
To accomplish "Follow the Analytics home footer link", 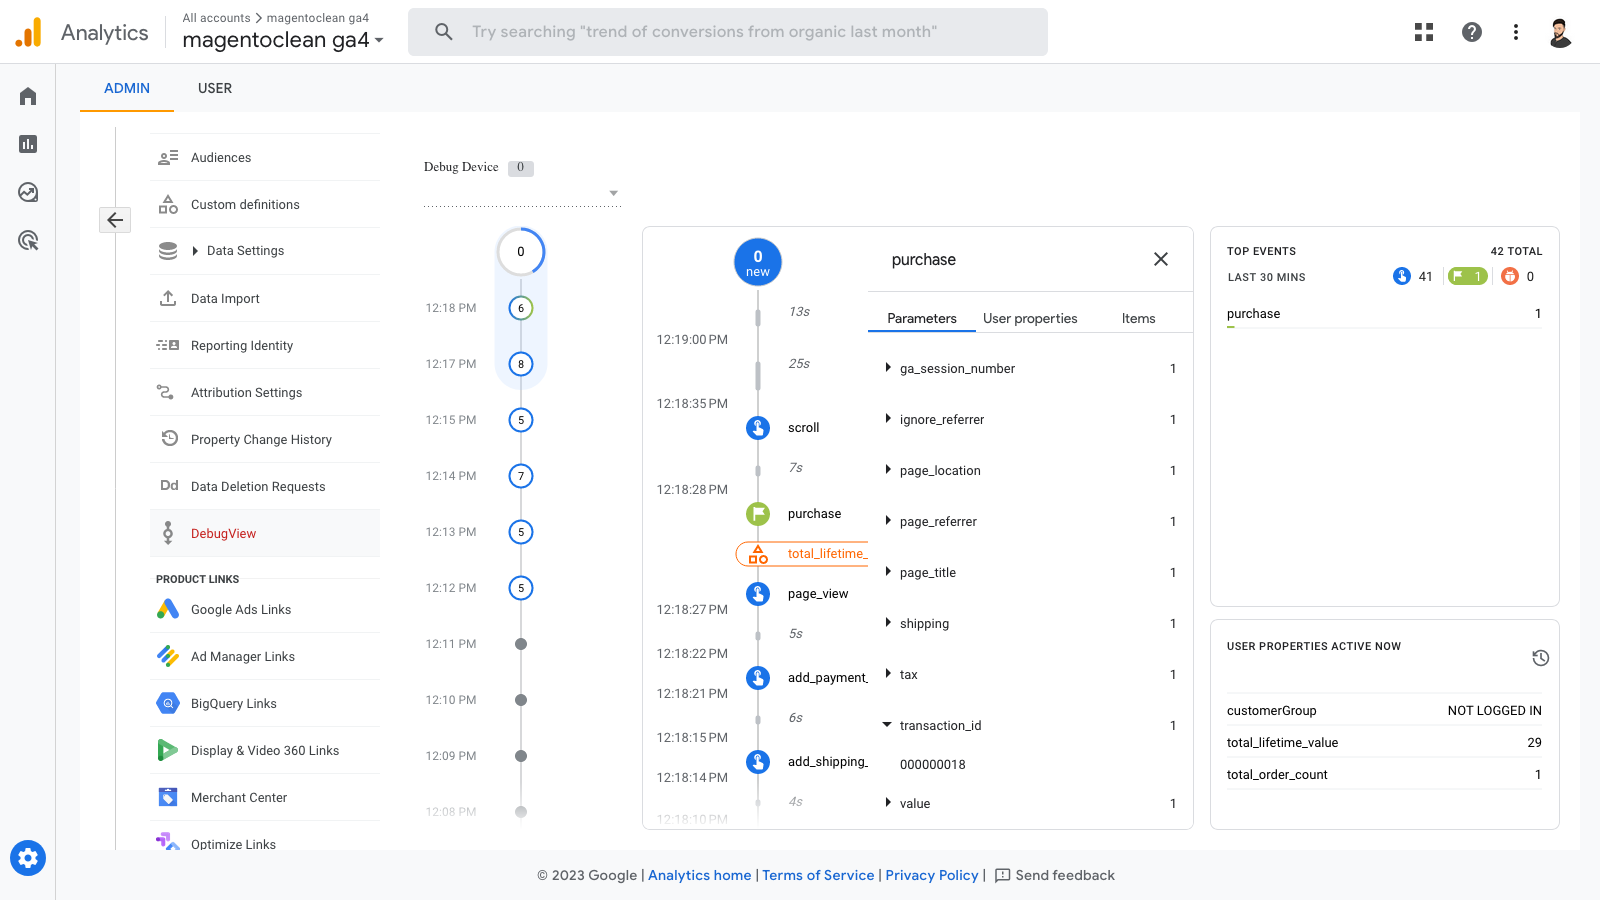I will click(699, 875).
